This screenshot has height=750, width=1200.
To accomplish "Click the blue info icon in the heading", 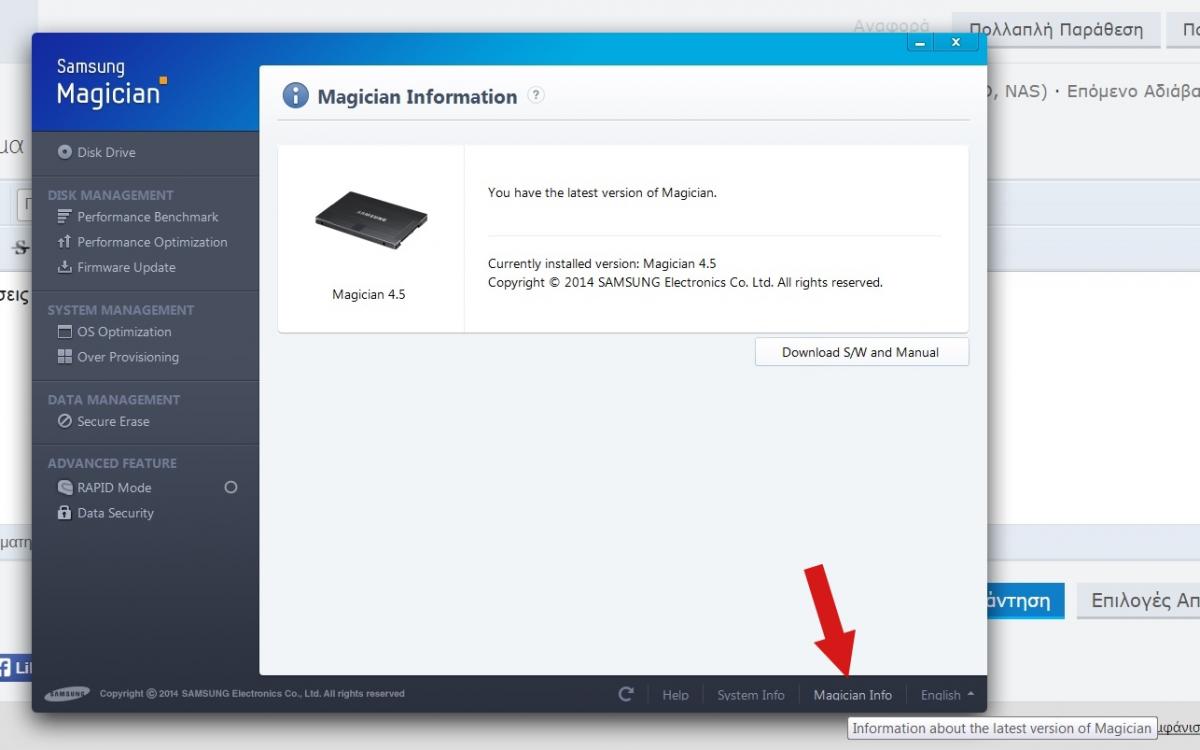I will pos(295,96).
